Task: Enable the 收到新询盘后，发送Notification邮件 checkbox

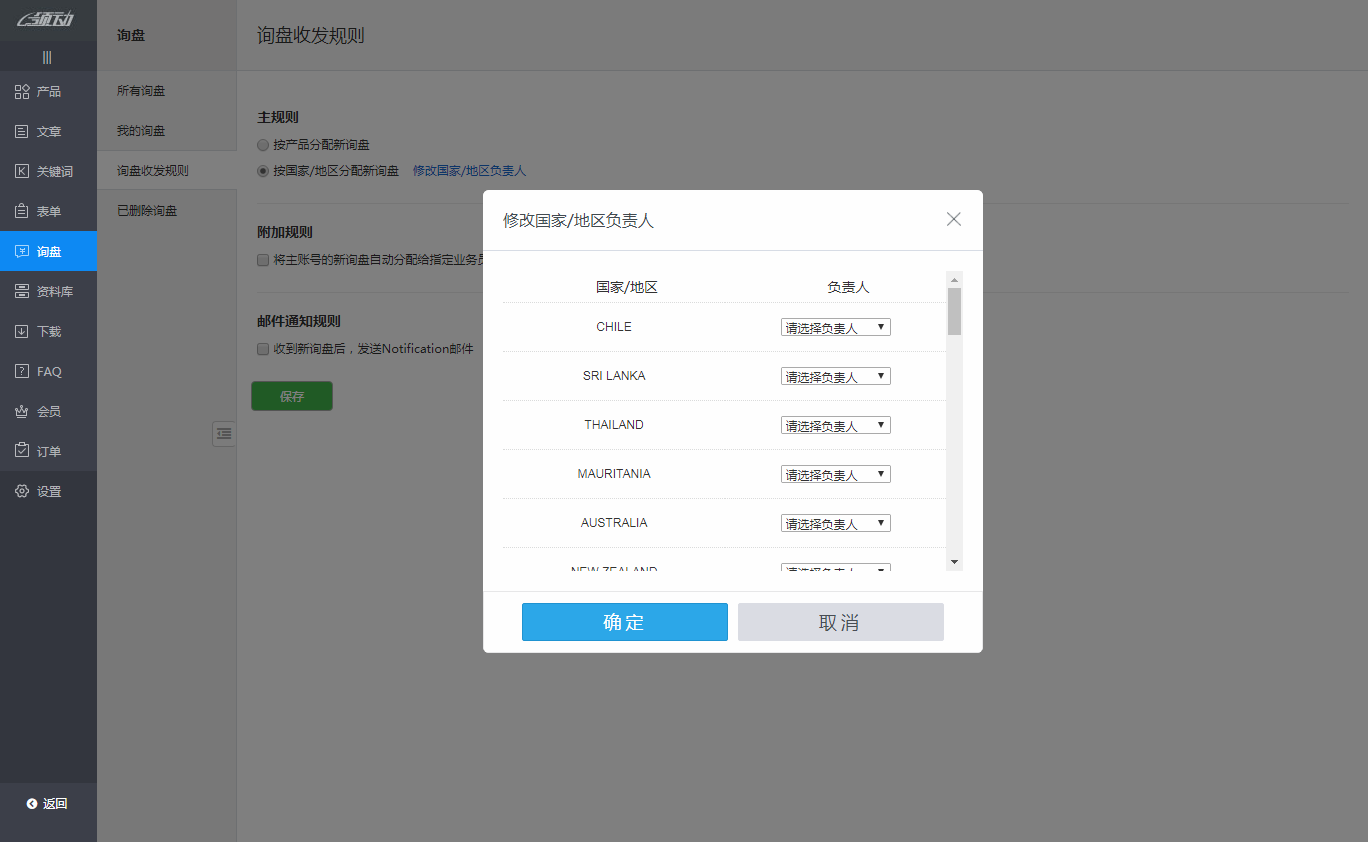Action: (262, 348)
